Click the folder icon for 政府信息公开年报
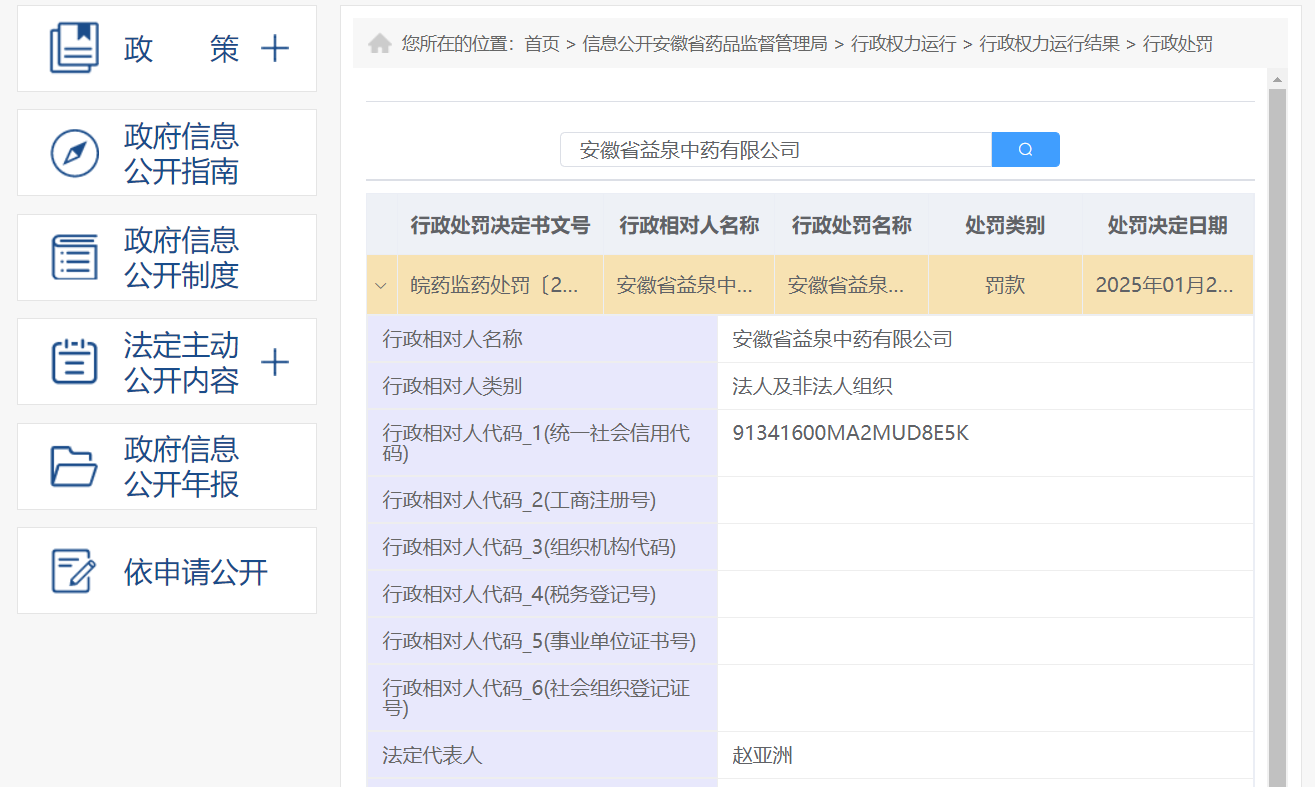 [x=75, y=466]
